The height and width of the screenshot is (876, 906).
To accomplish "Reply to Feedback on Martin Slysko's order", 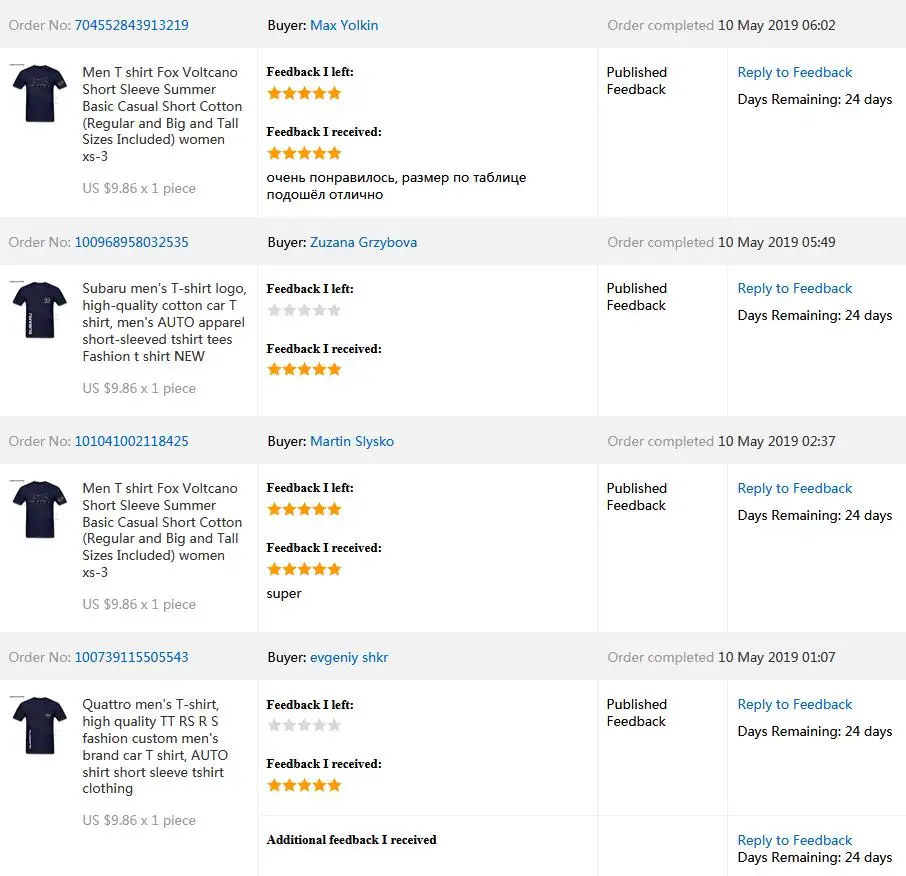I will pos(794,488).
